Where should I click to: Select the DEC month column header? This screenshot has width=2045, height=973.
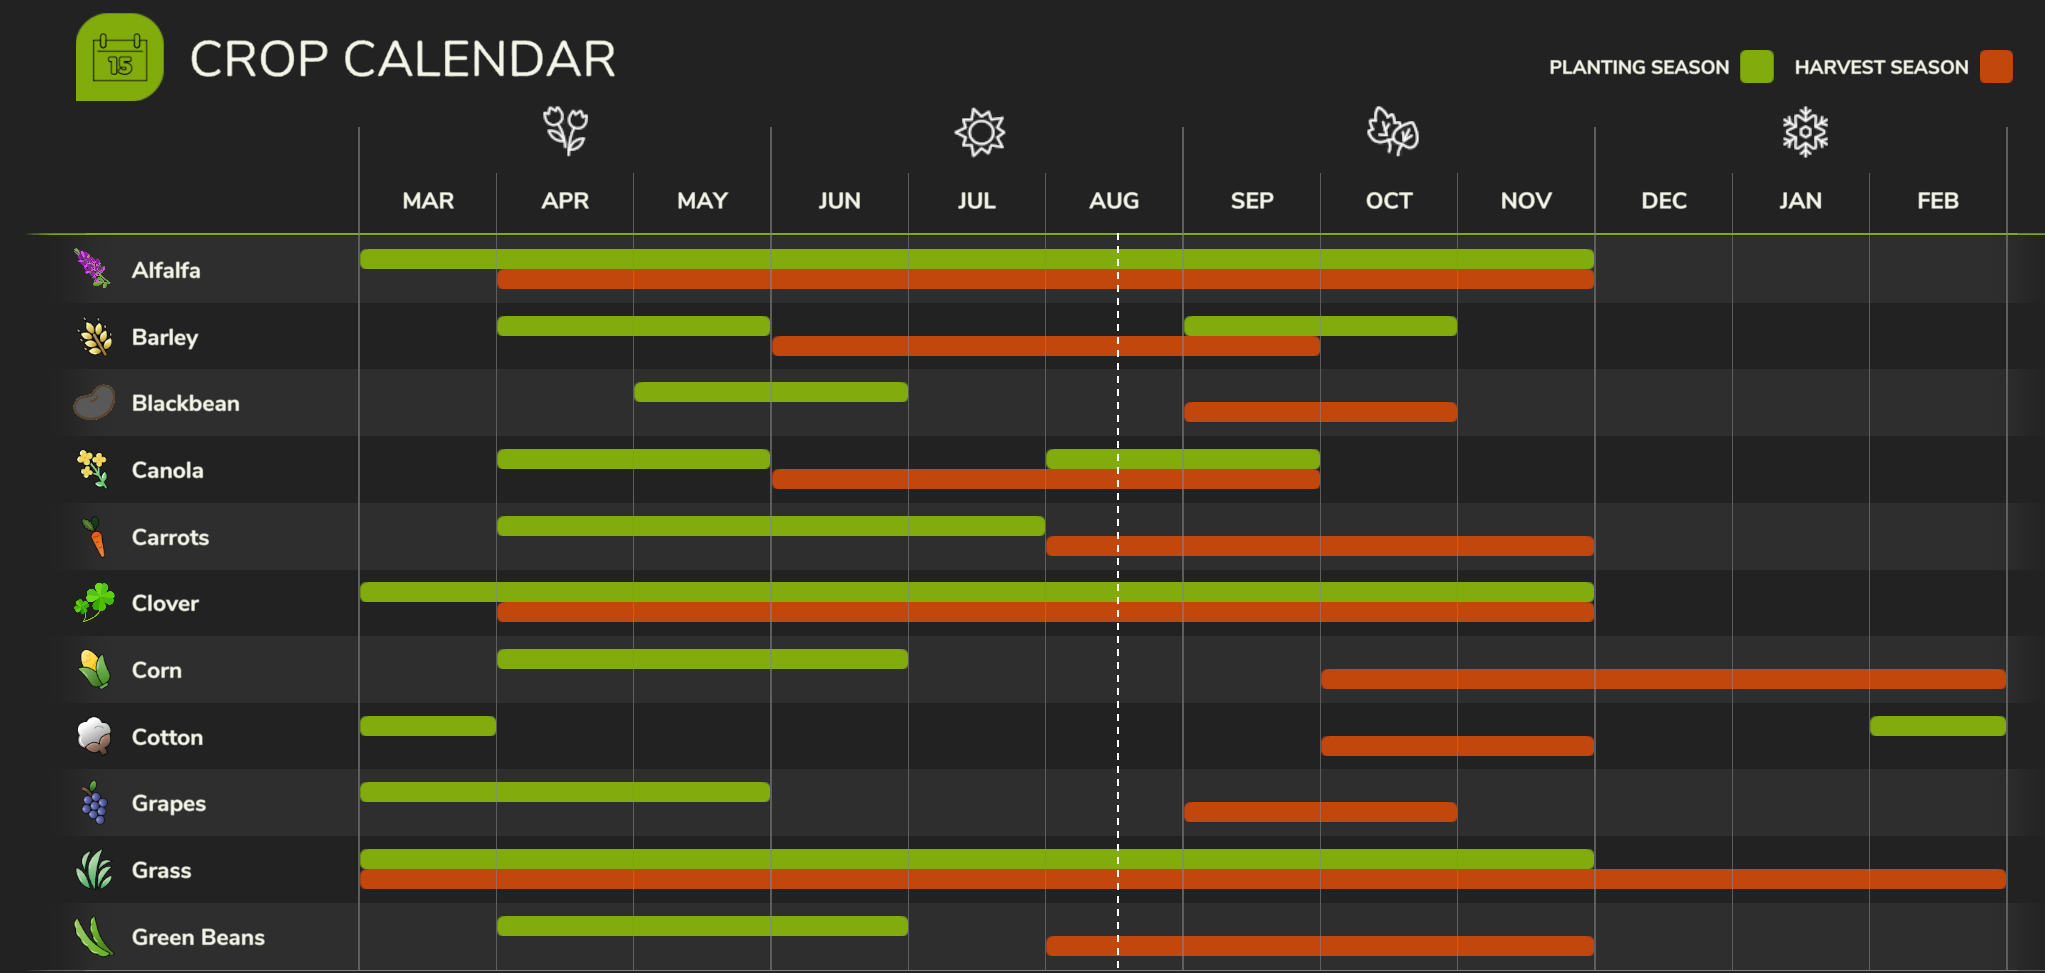[x=1664, y=201]
